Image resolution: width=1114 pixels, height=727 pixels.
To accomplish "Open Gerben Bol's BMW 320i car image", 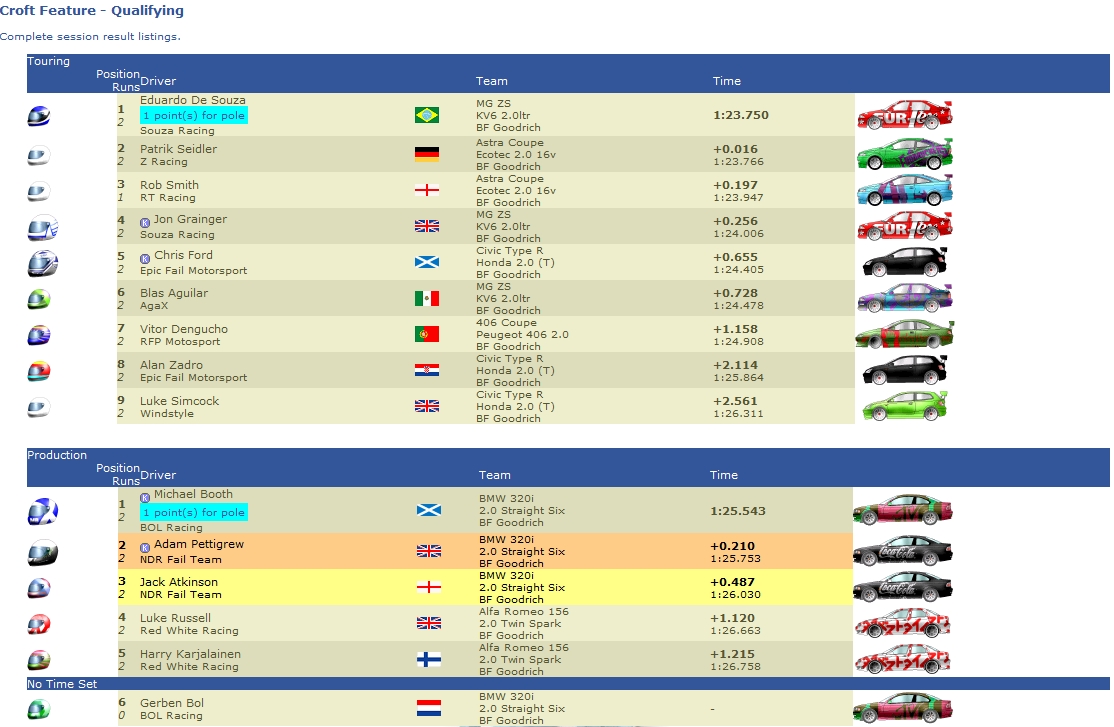I will 902,708.
